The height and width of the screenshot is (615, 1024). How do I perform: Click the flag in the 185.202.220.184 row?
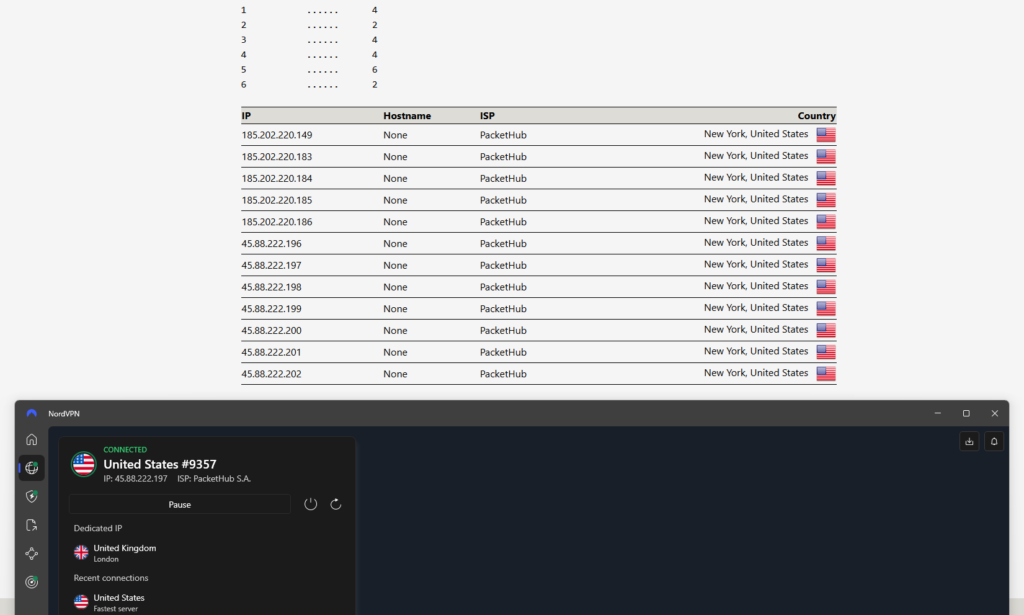826,178
